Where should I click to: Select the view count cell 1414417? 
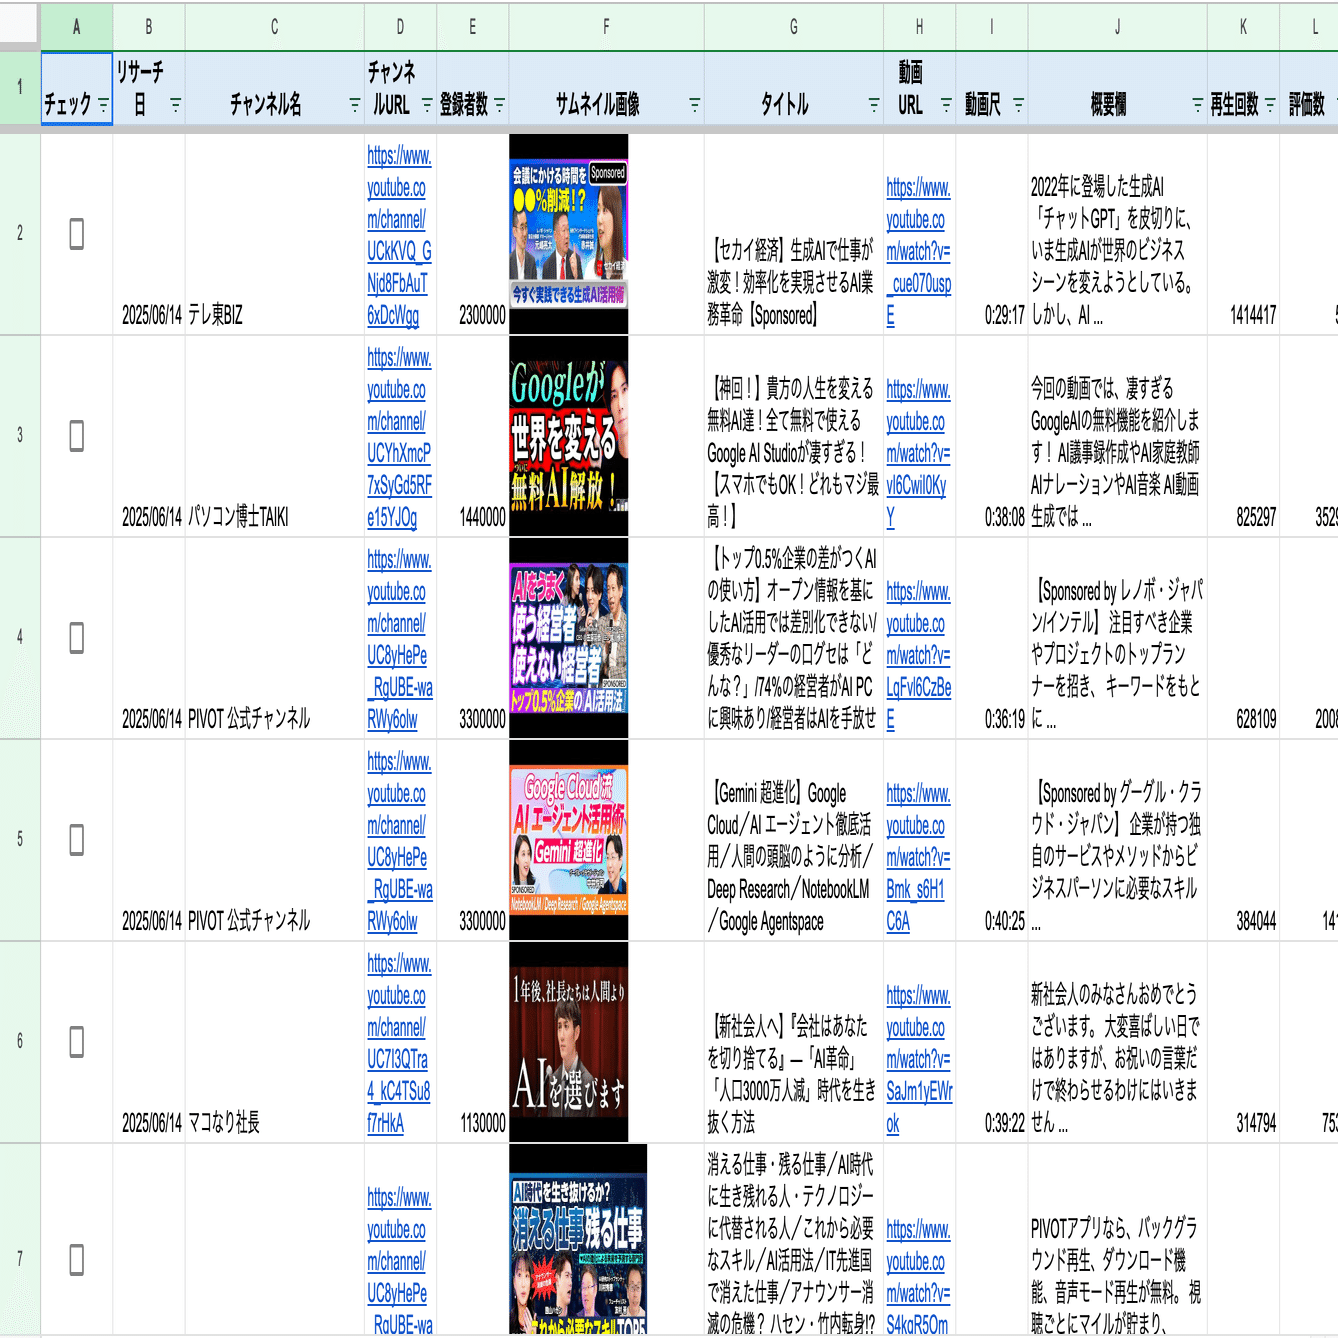(x=1244, y=234)
